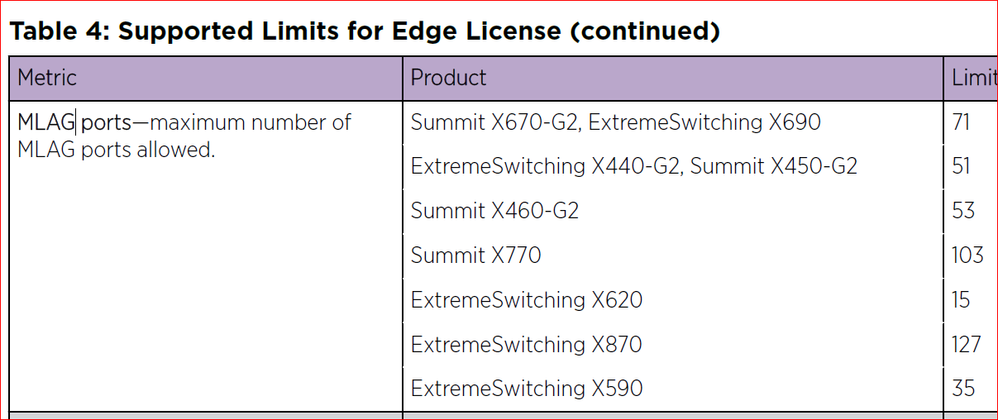Click the limit value 53
The width and height of the screenshot is (998, 420).
pyautogui.click(x=963, y=211)
